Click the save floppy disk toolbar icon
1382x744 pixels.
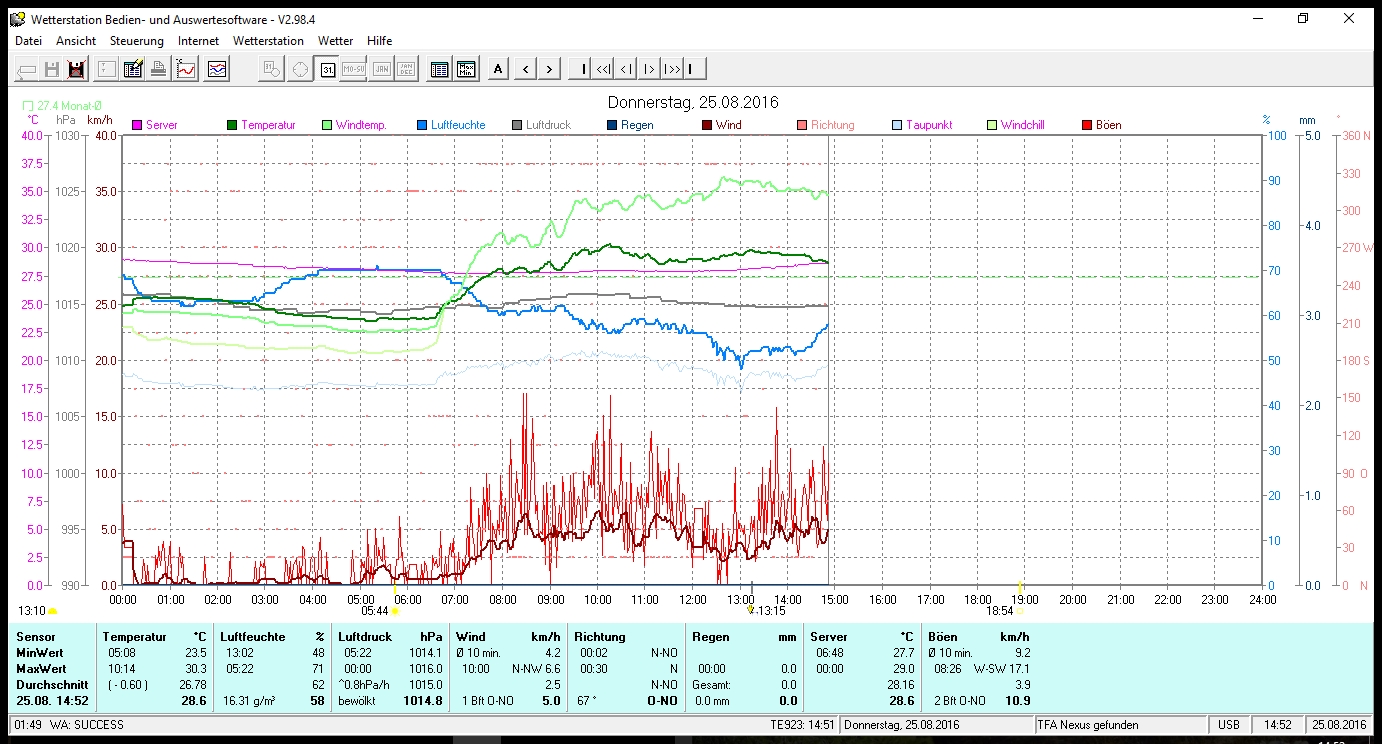coord(53,69)
